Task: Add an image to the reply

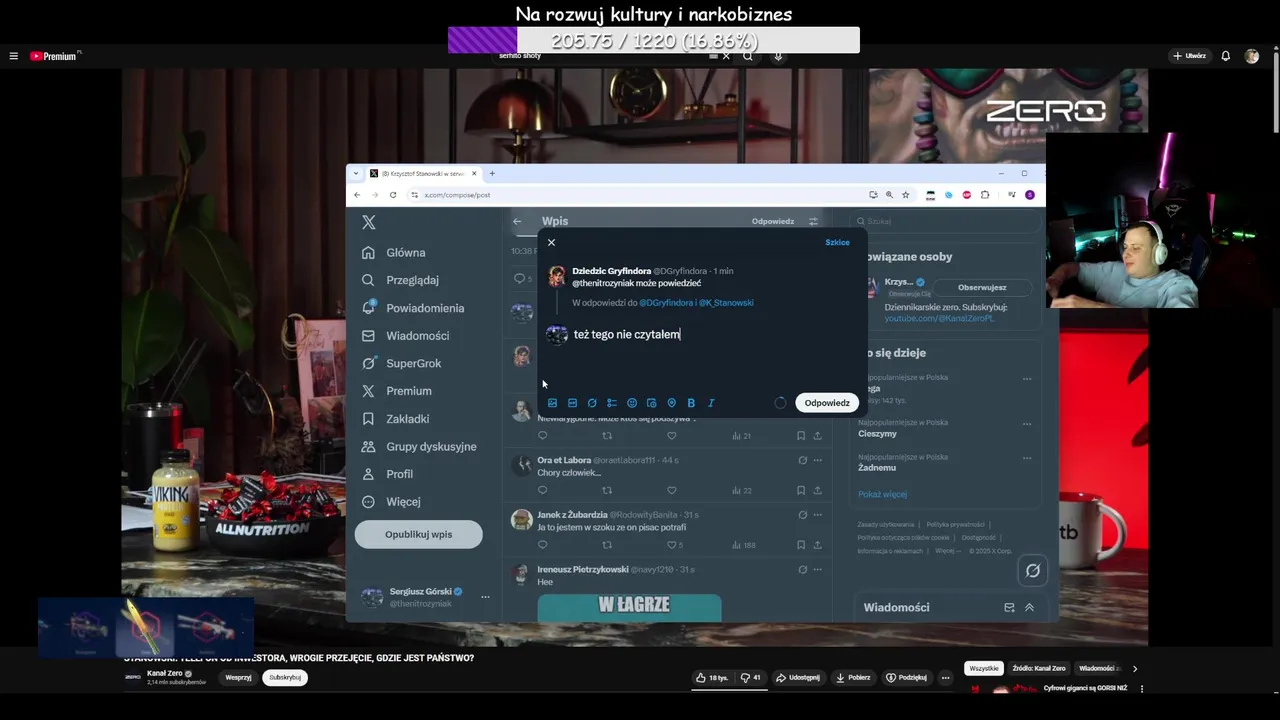Action: pyautogui.click(x=552, y=403)
